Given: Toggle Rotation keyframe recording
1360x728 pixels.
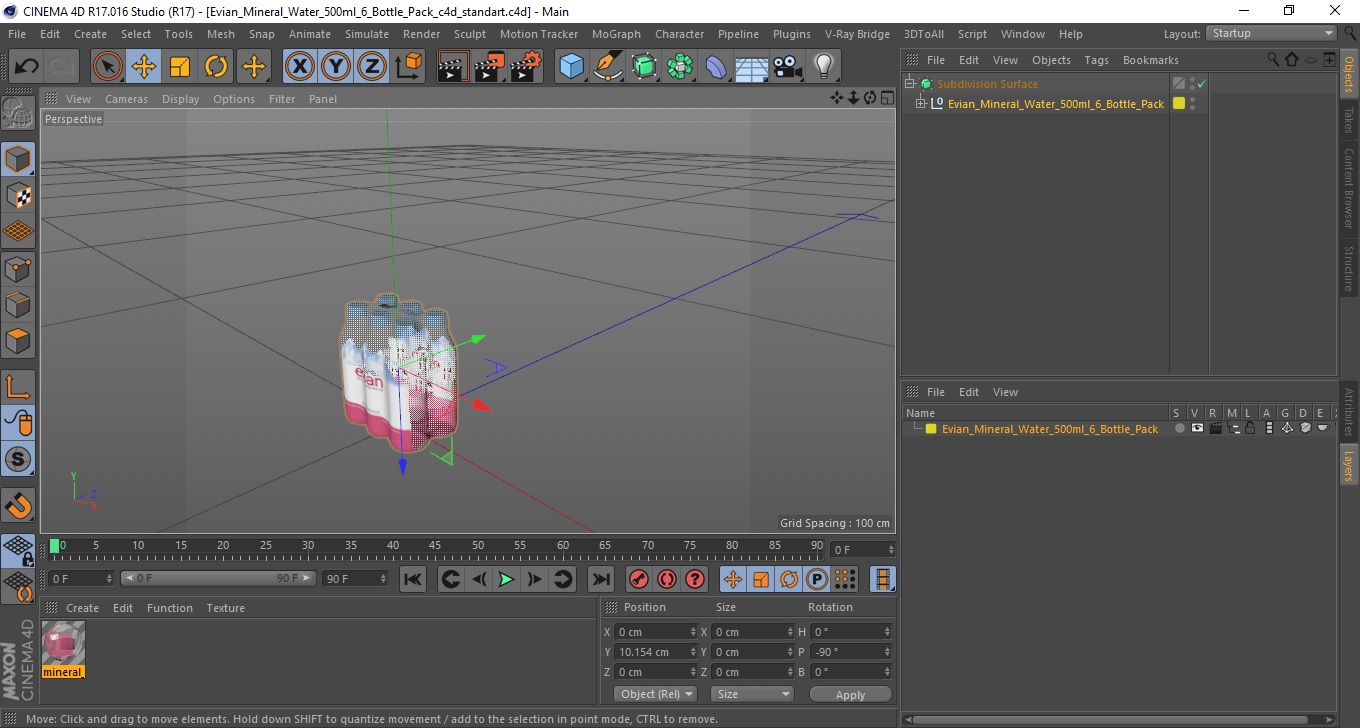Looking at the screenshot, I should pyautogui.click(x=789, y=579).
